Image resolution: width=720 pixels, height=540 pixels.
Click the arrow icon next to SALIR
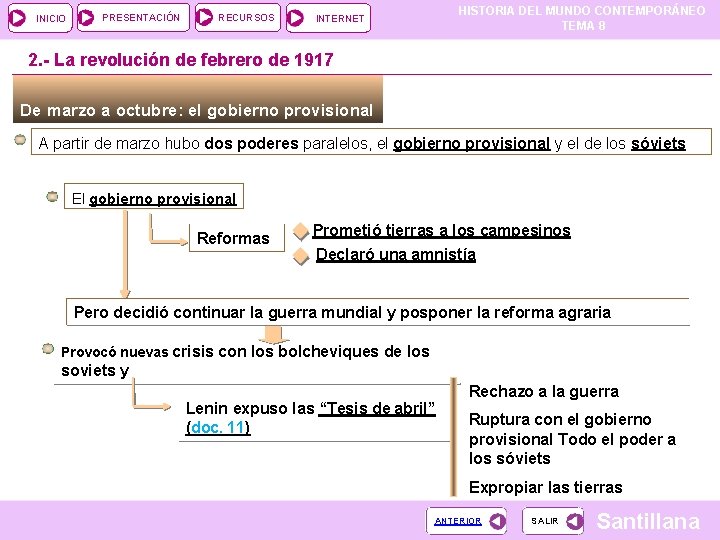point(574,521)
